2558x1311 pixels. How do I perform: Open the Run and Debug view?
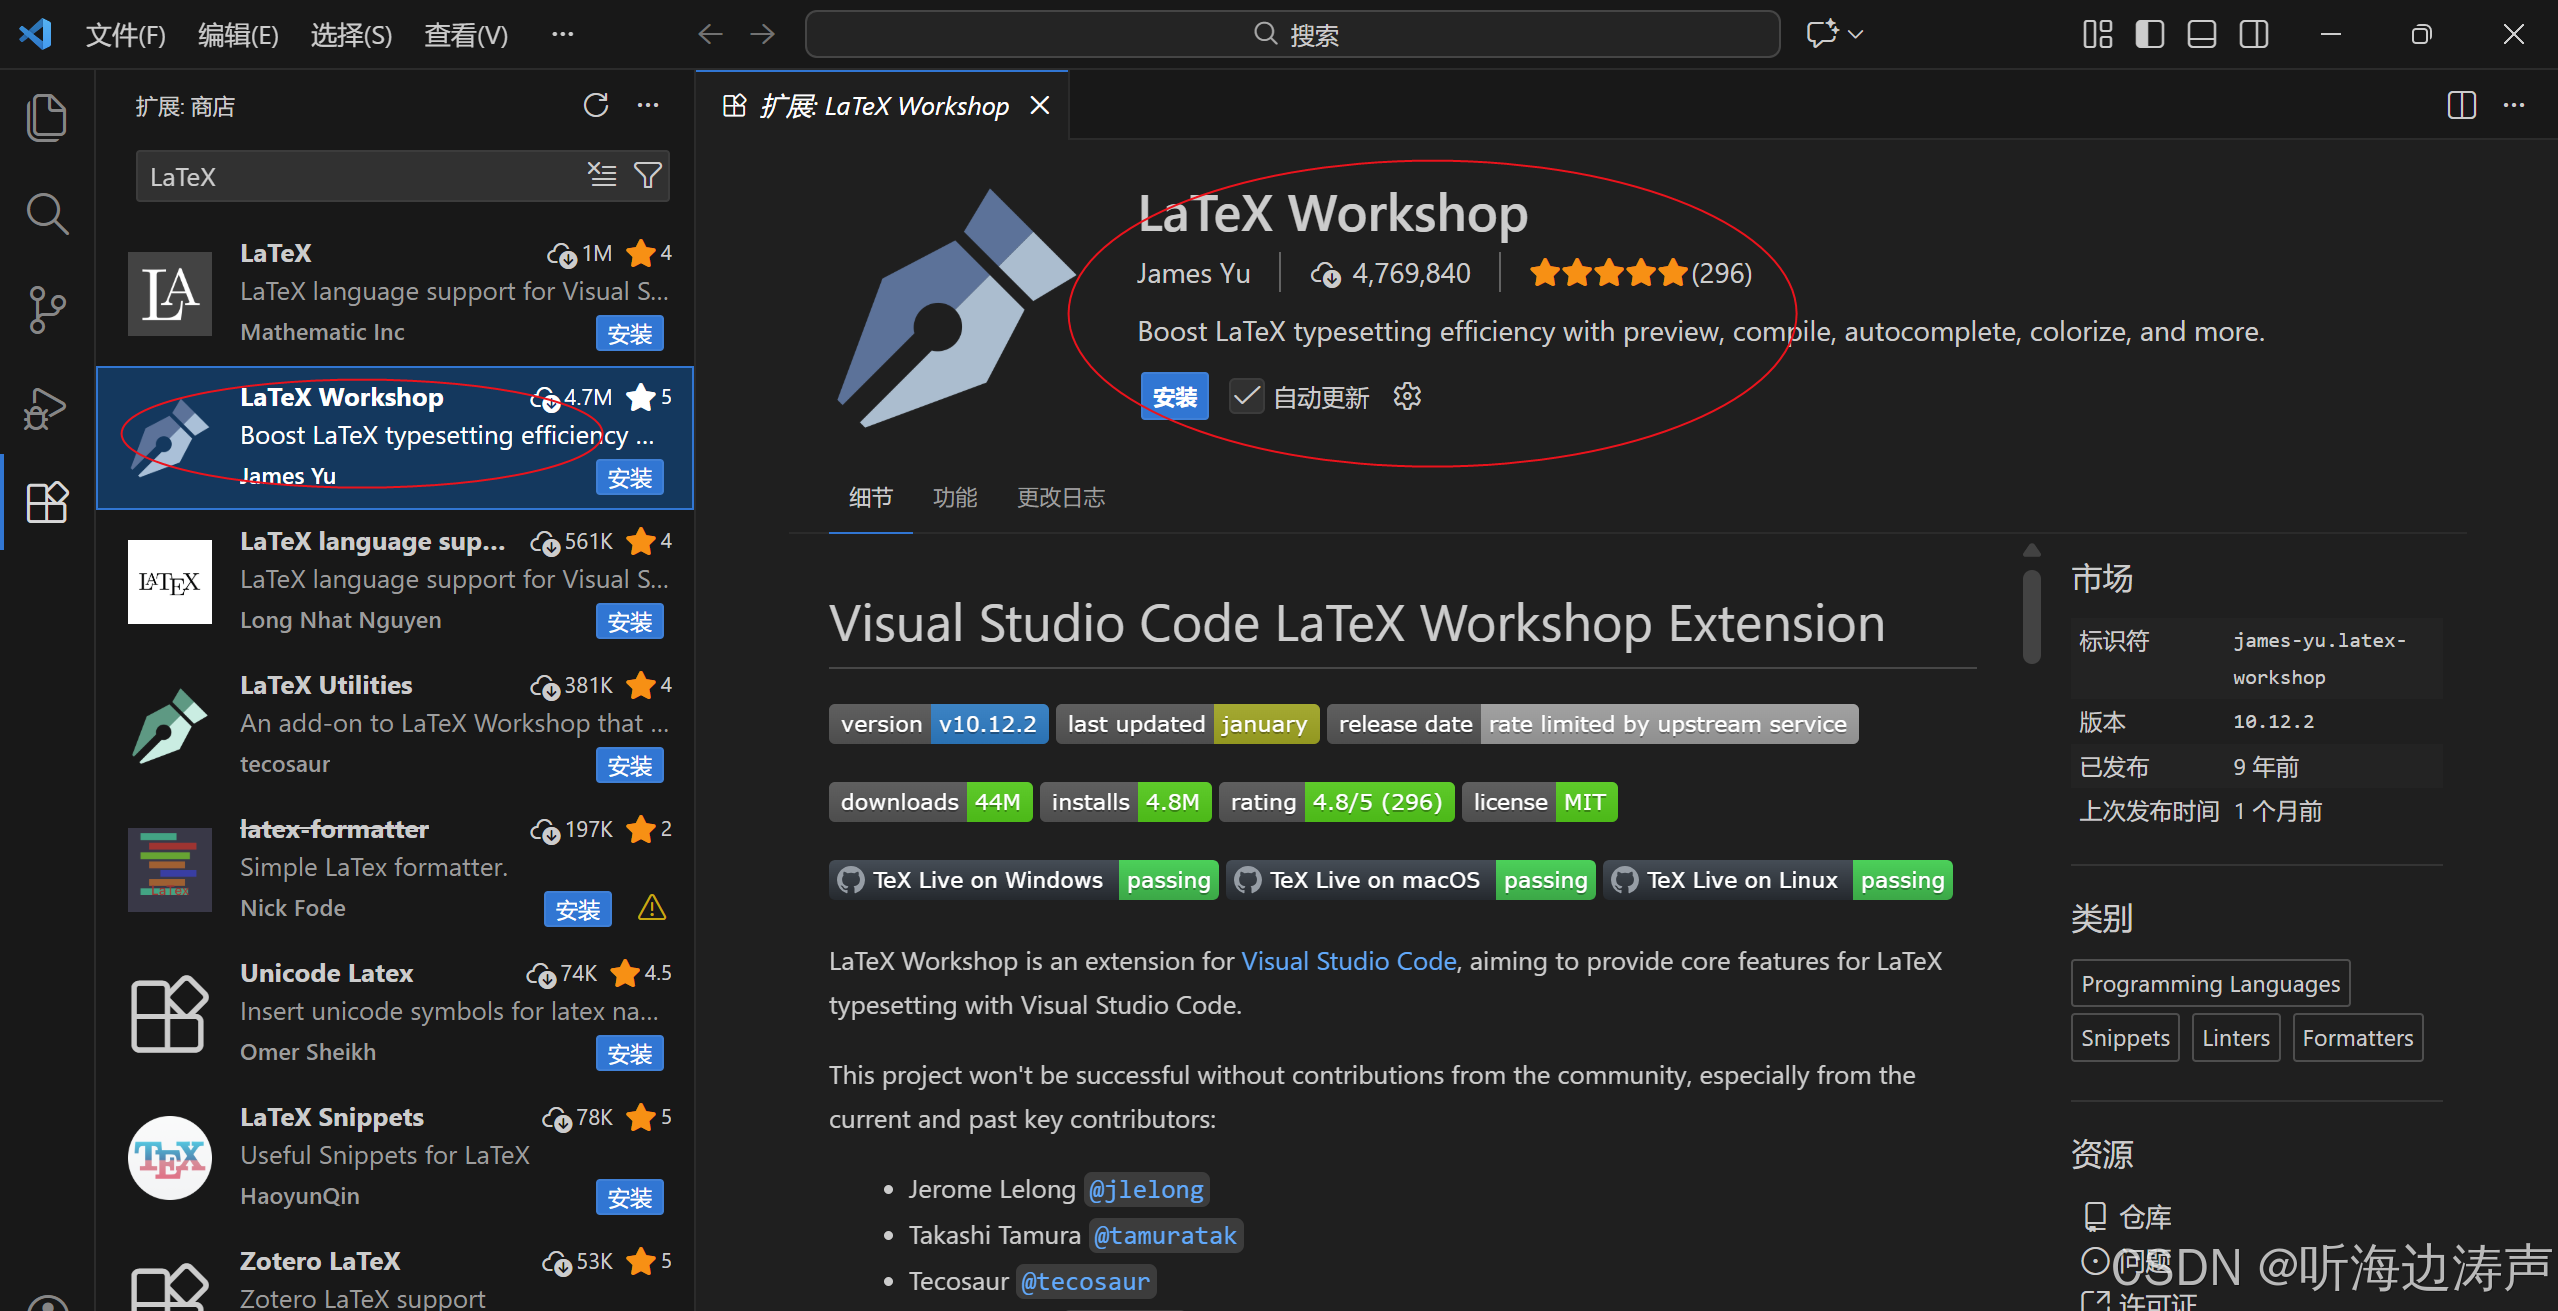(x=46, y=407)
